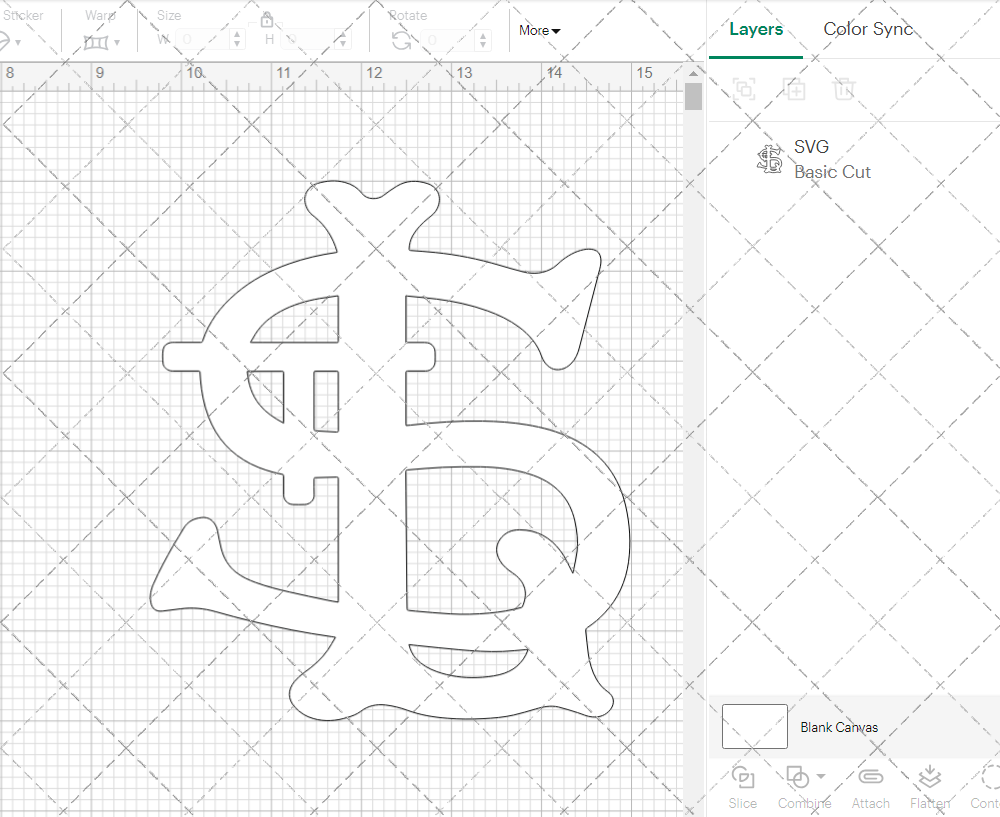The width and height of the screenshot is (1000, 817).
Task: Open the Warp dropdown
Action: pos(102,42)
